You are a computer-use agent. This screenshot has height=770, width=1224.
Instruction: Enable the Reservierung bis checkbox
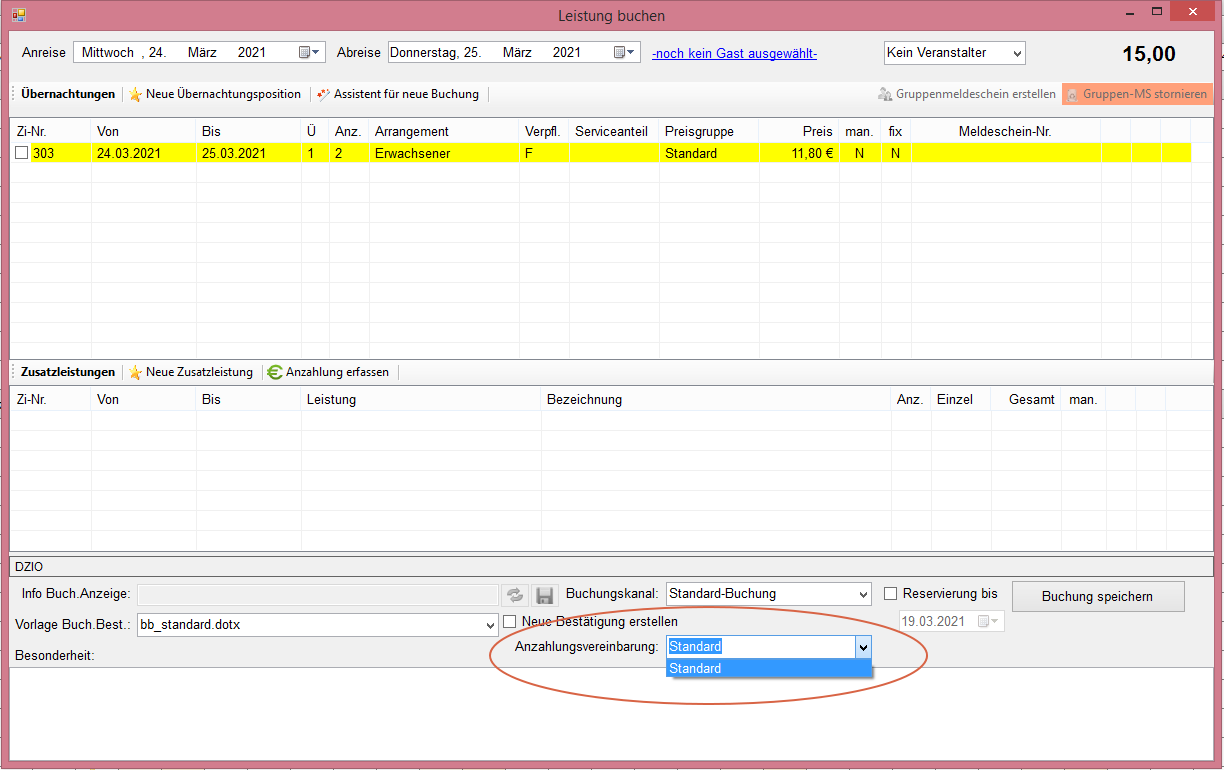[x=891, y=594]
